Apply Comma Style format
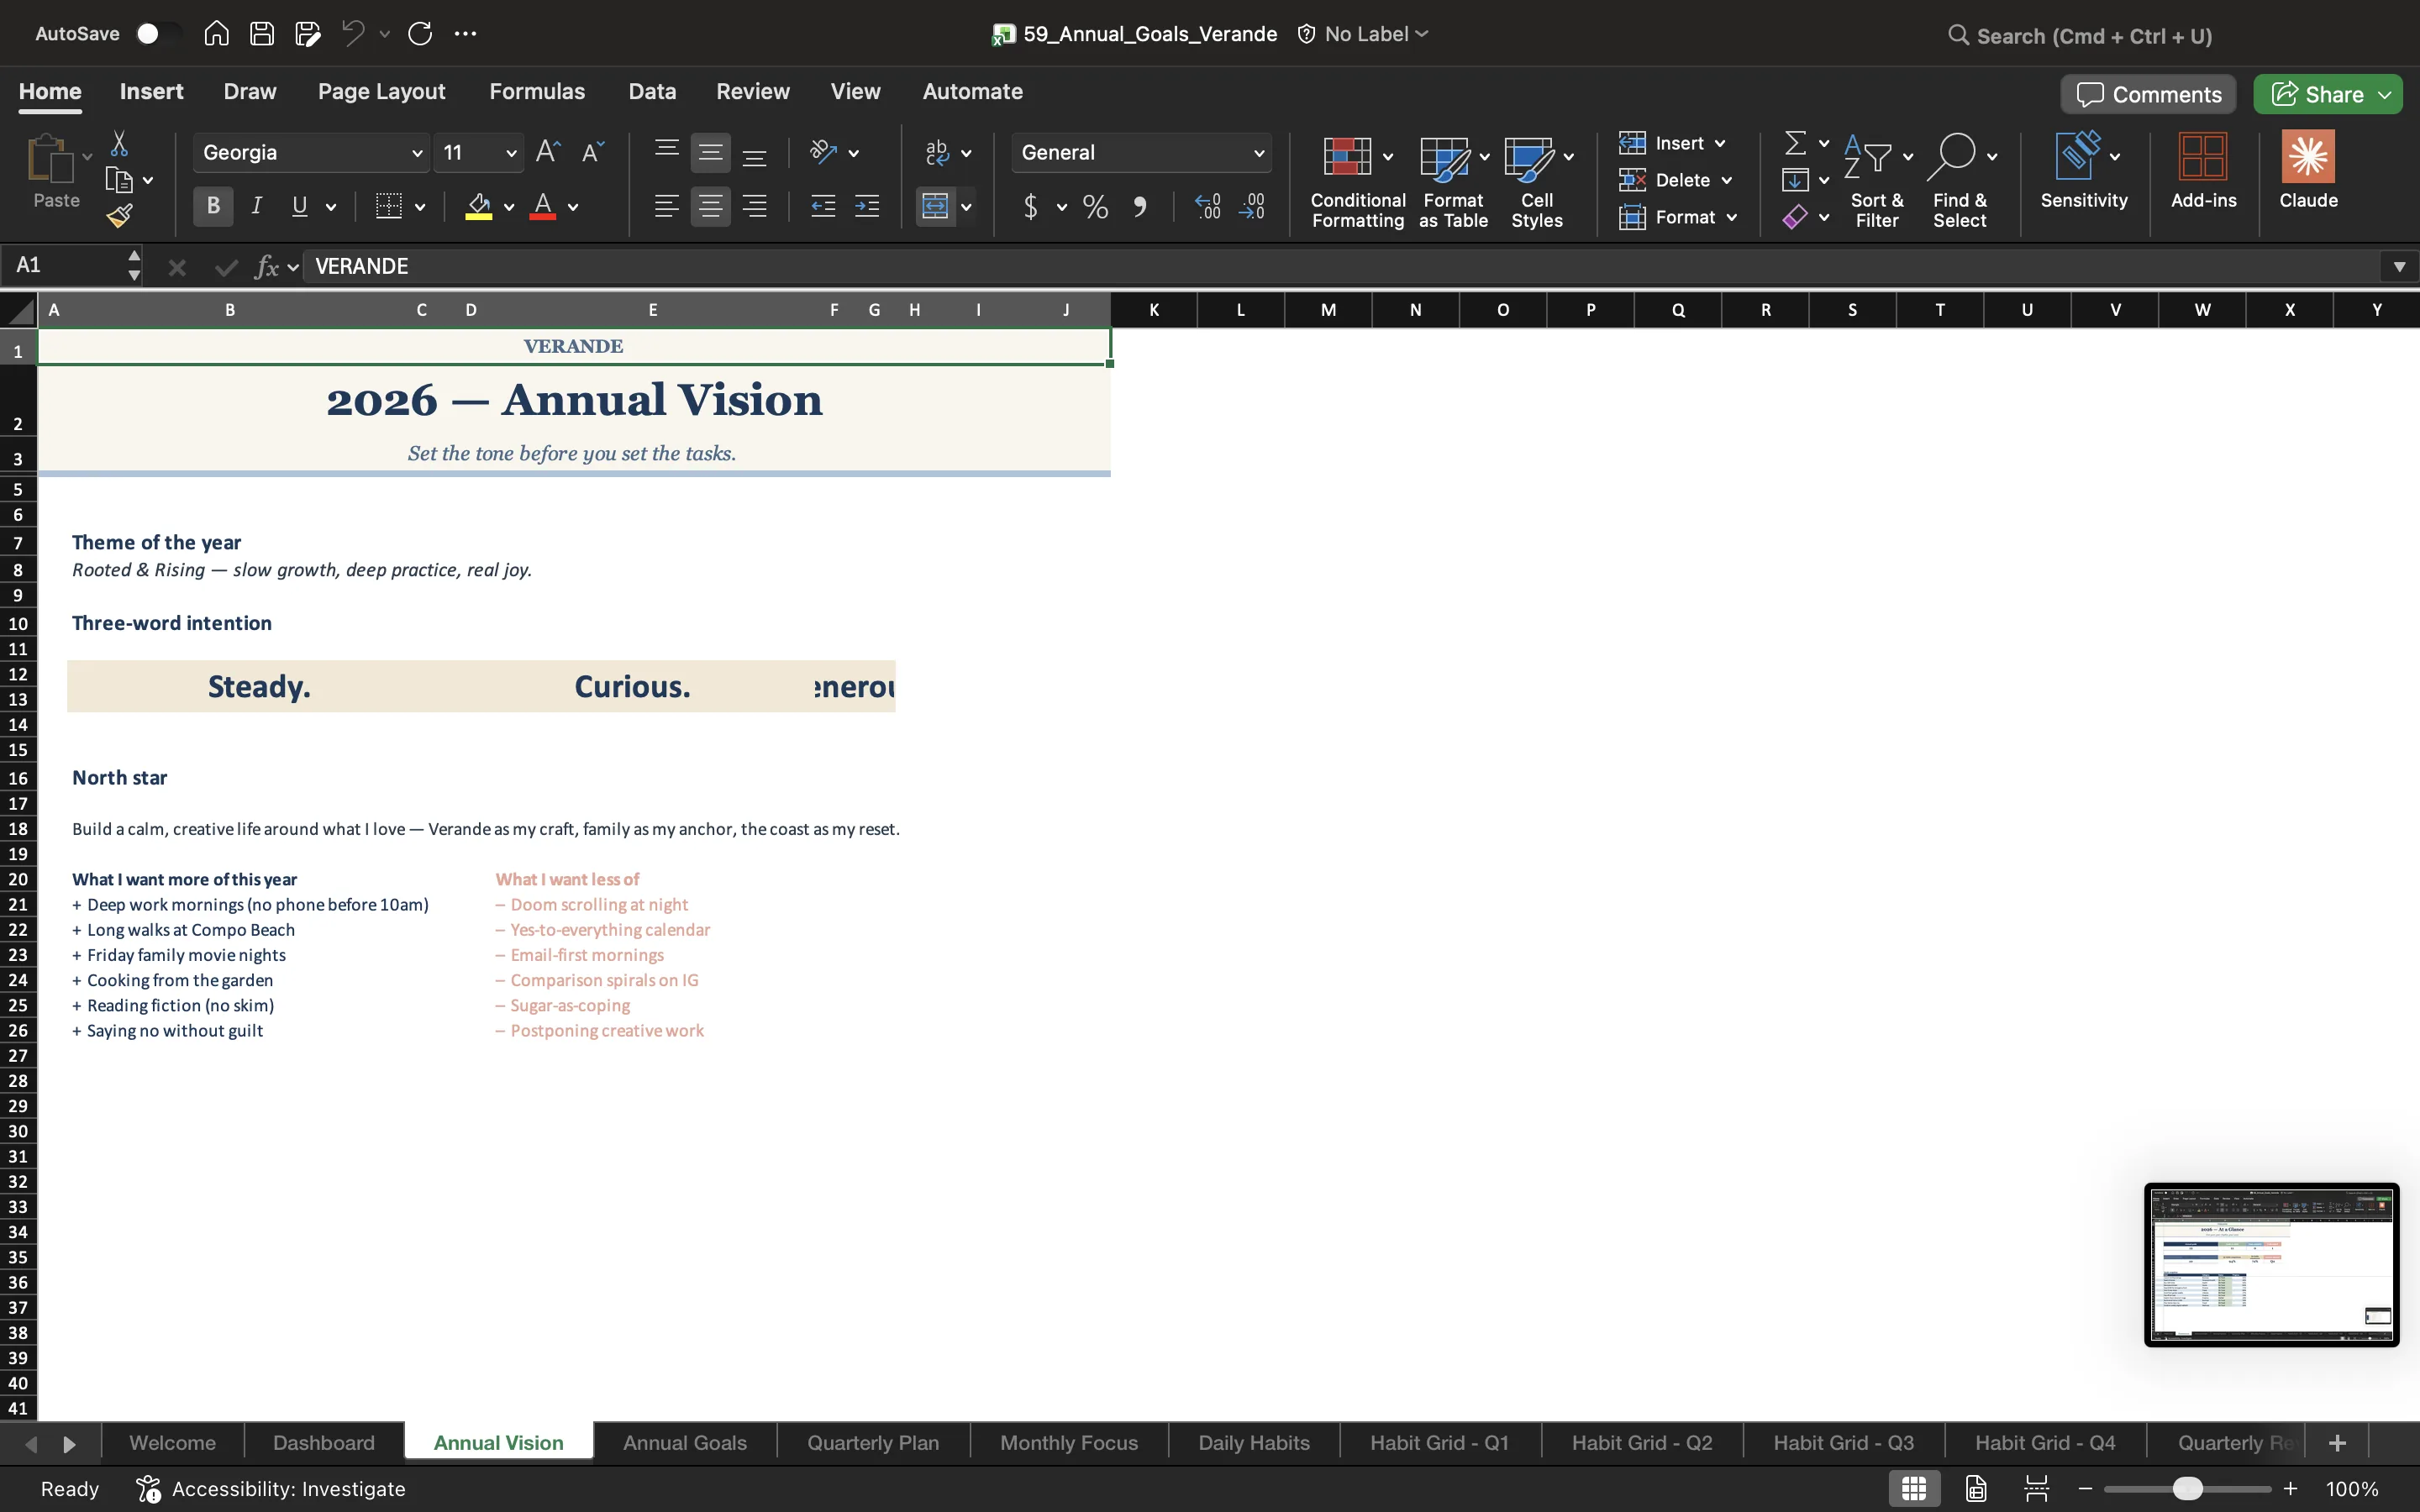2420x1512 pixels. (x=1140, y=207)
